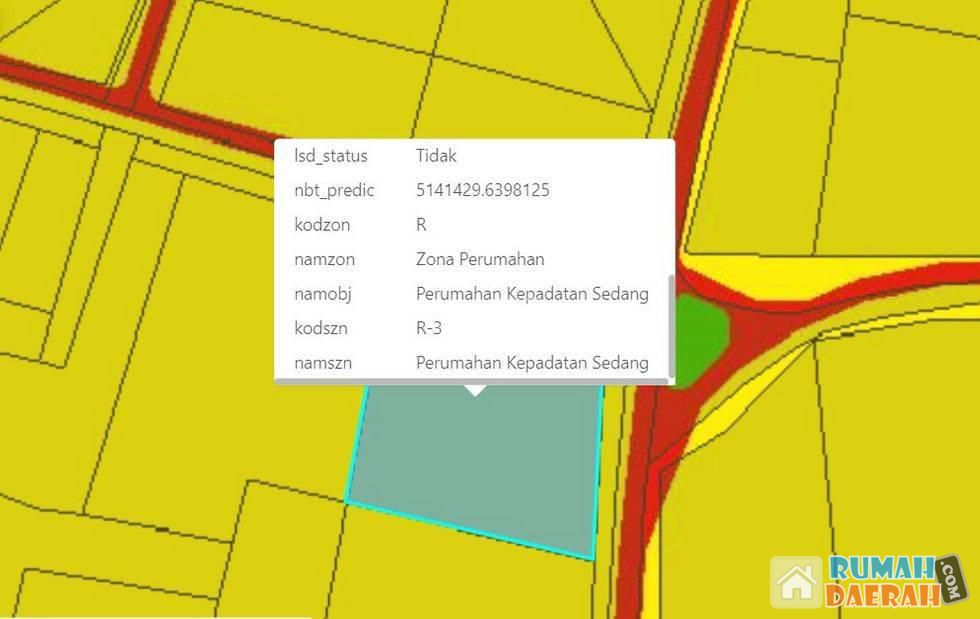980x619 pixels.
Task: Click the 'R' kodzon value
Action: pos(421,225)
